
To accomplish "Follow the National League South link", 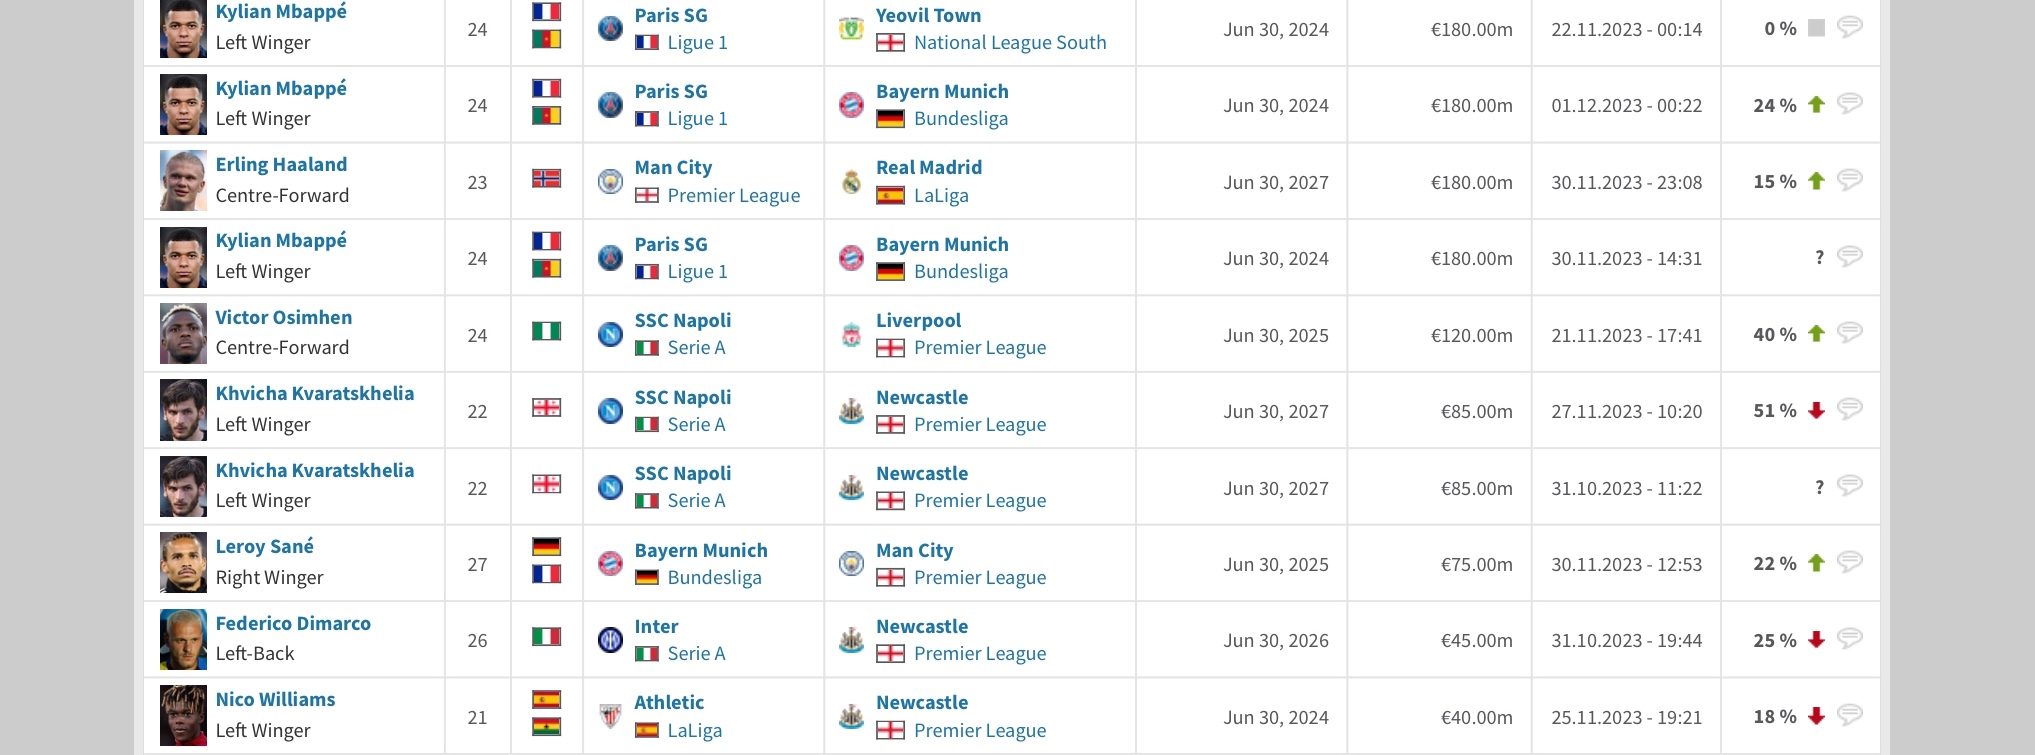I will [x=1010, y=42].
